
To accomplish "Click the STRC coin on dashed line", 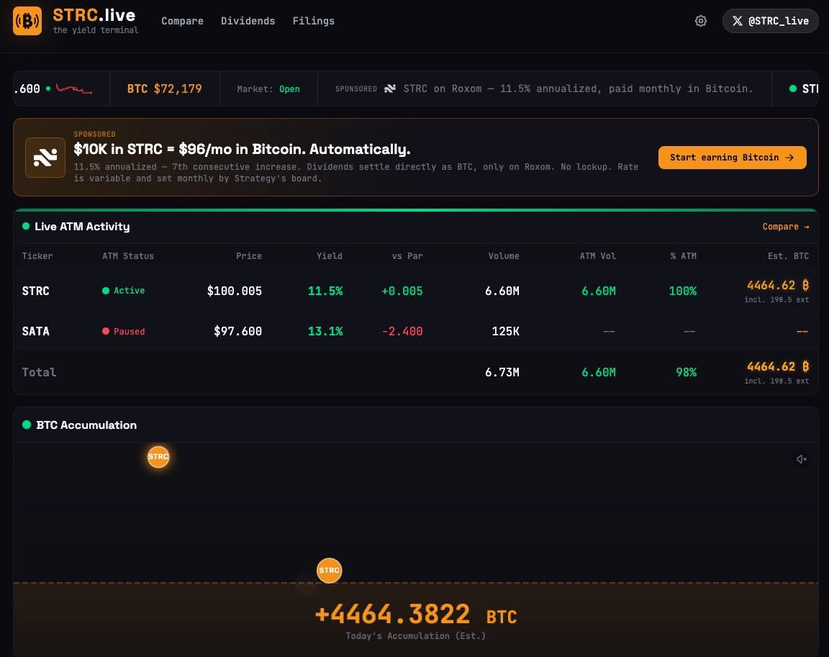I will tap(329, 571).
